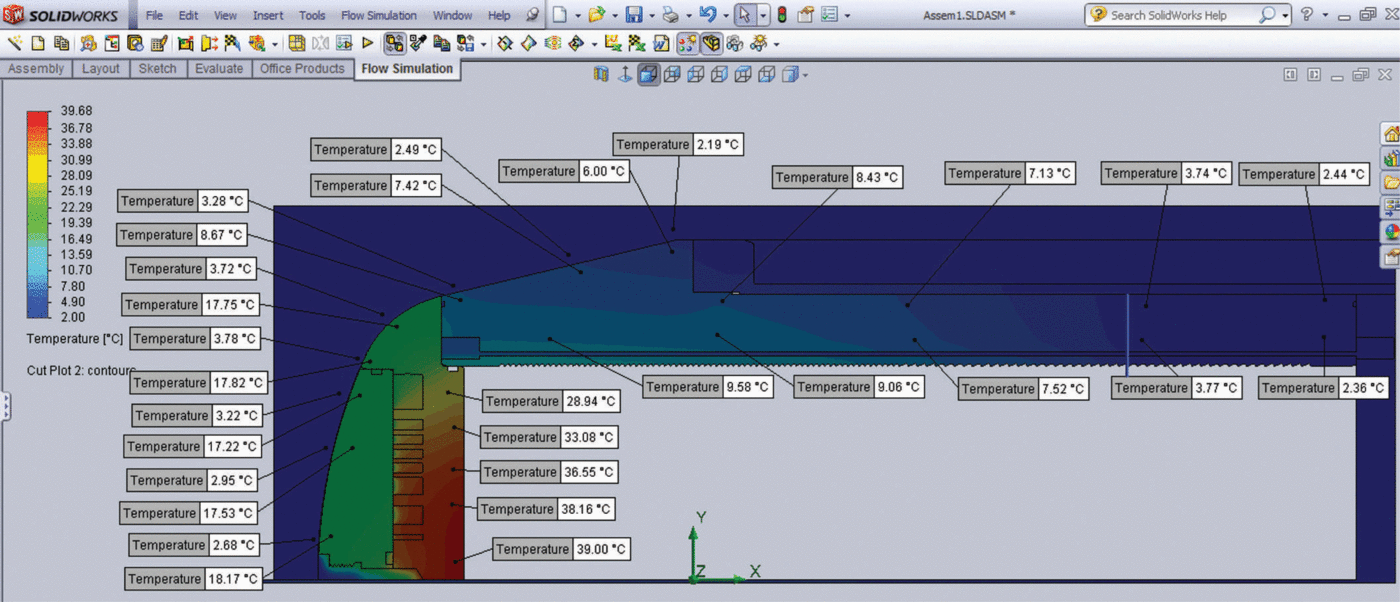
Task: Click the Home icon in right task pane
Action: pos(1390,134)
